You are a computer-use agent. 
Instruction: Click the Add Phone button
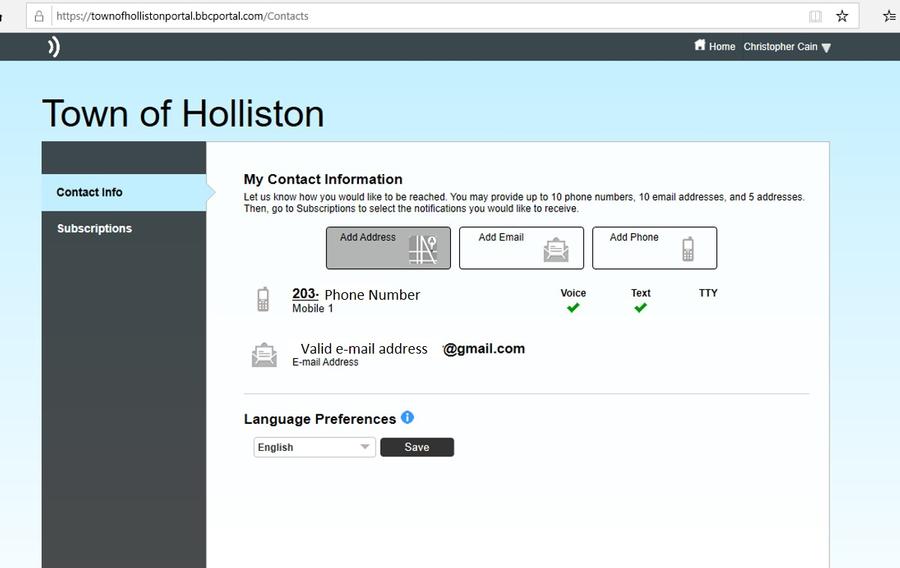(654, 248)
